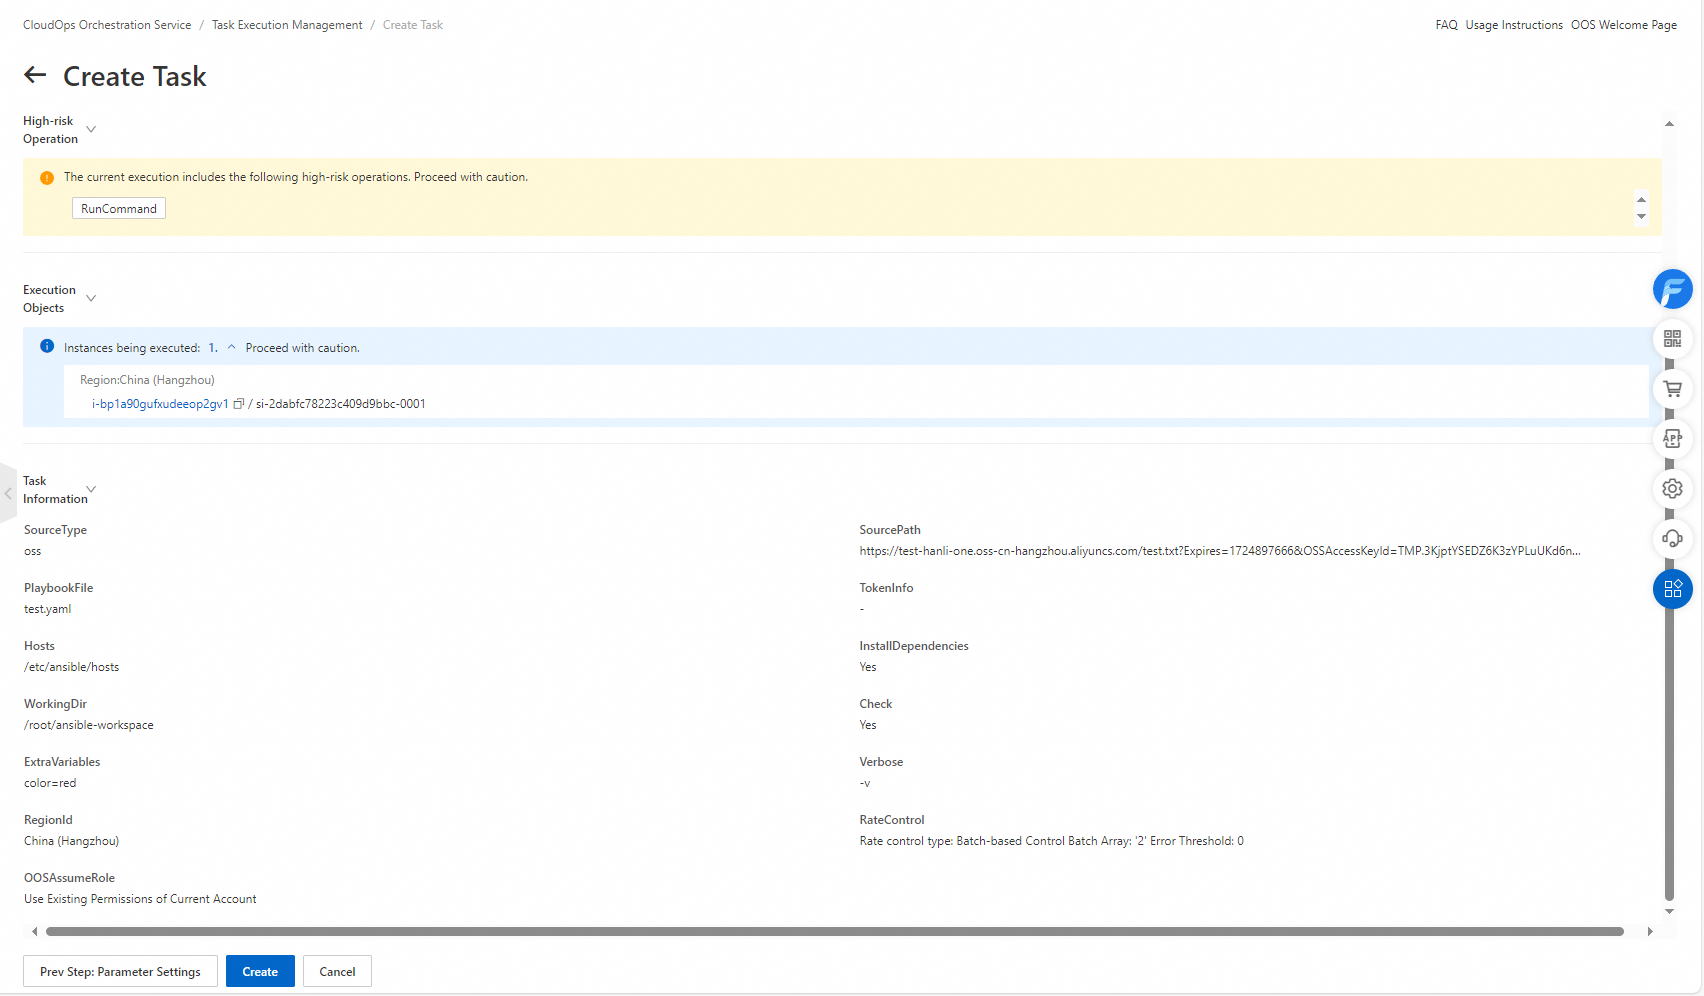The height and width of the screenshot is (996, 1704).
Task: Open the settings gear floating icon
Action: [1672, 489]
